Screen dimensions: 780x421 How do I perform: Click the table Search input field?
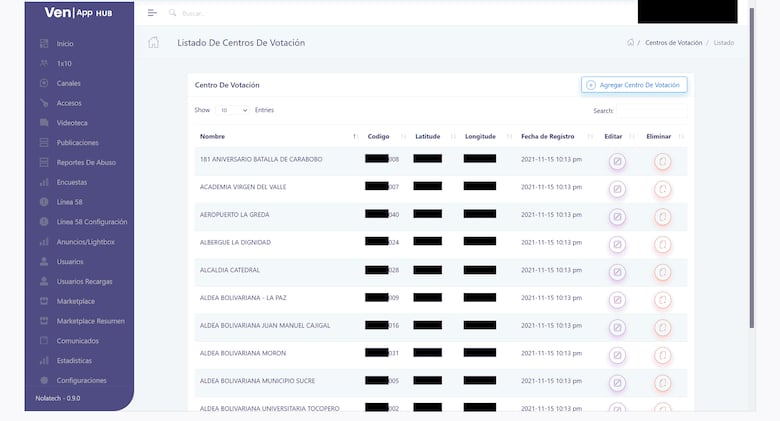click(x=651, y=111)
